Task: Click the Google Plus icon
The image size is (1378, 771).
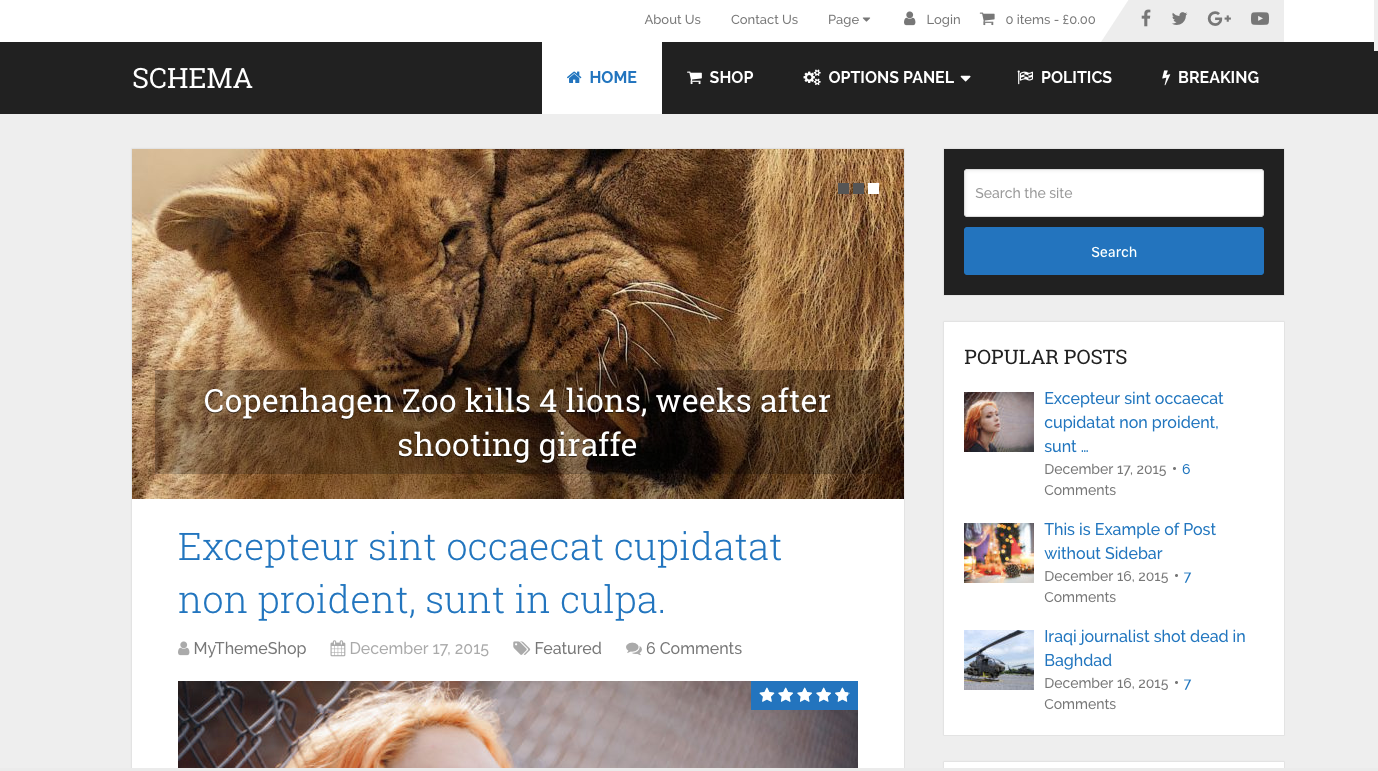Action: click(x=1219, y=19)
